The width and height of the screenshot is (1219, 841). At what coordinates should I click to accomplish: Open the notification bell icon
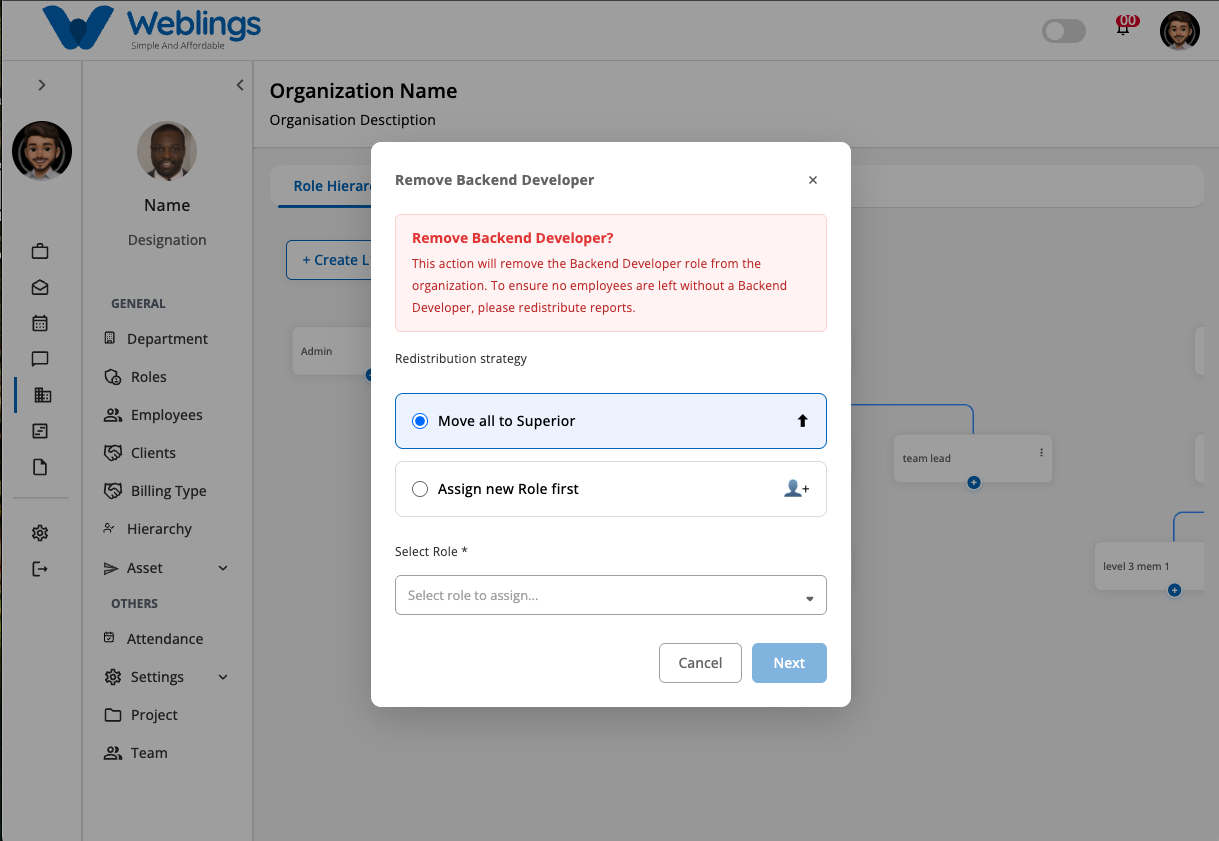point(1124,26)
